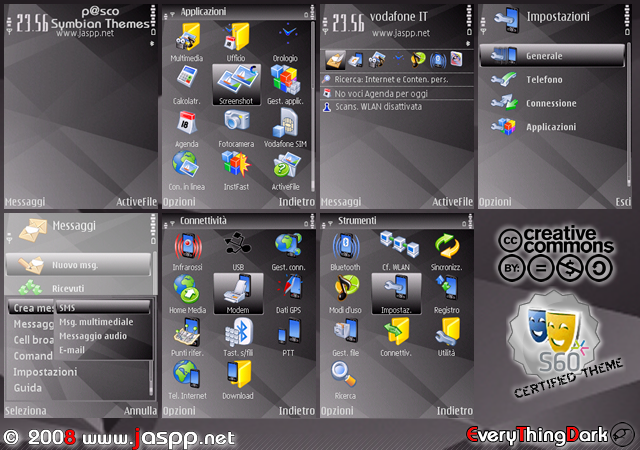Image resolution: width=640 pixels, height=450 pixels.
Task: Open Tast. s/fili Bluetooth keyboard icon
Action: 239,332
